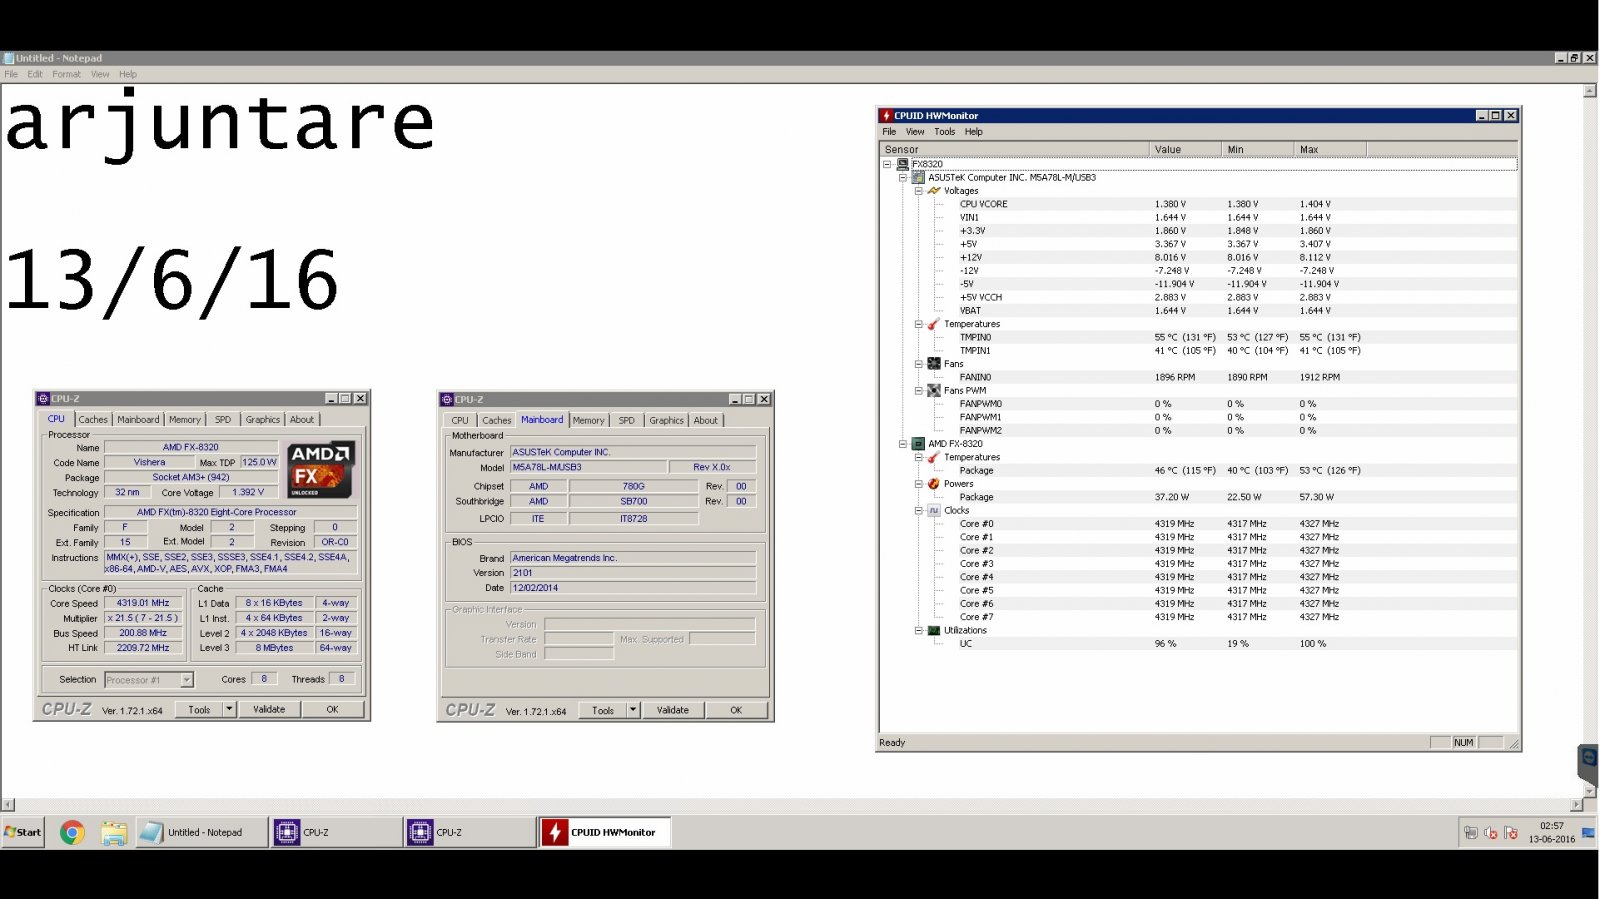Screen dimensions: 1600x899
Task: Open HWMonitor Help menu
Action: tap(974, 132)
